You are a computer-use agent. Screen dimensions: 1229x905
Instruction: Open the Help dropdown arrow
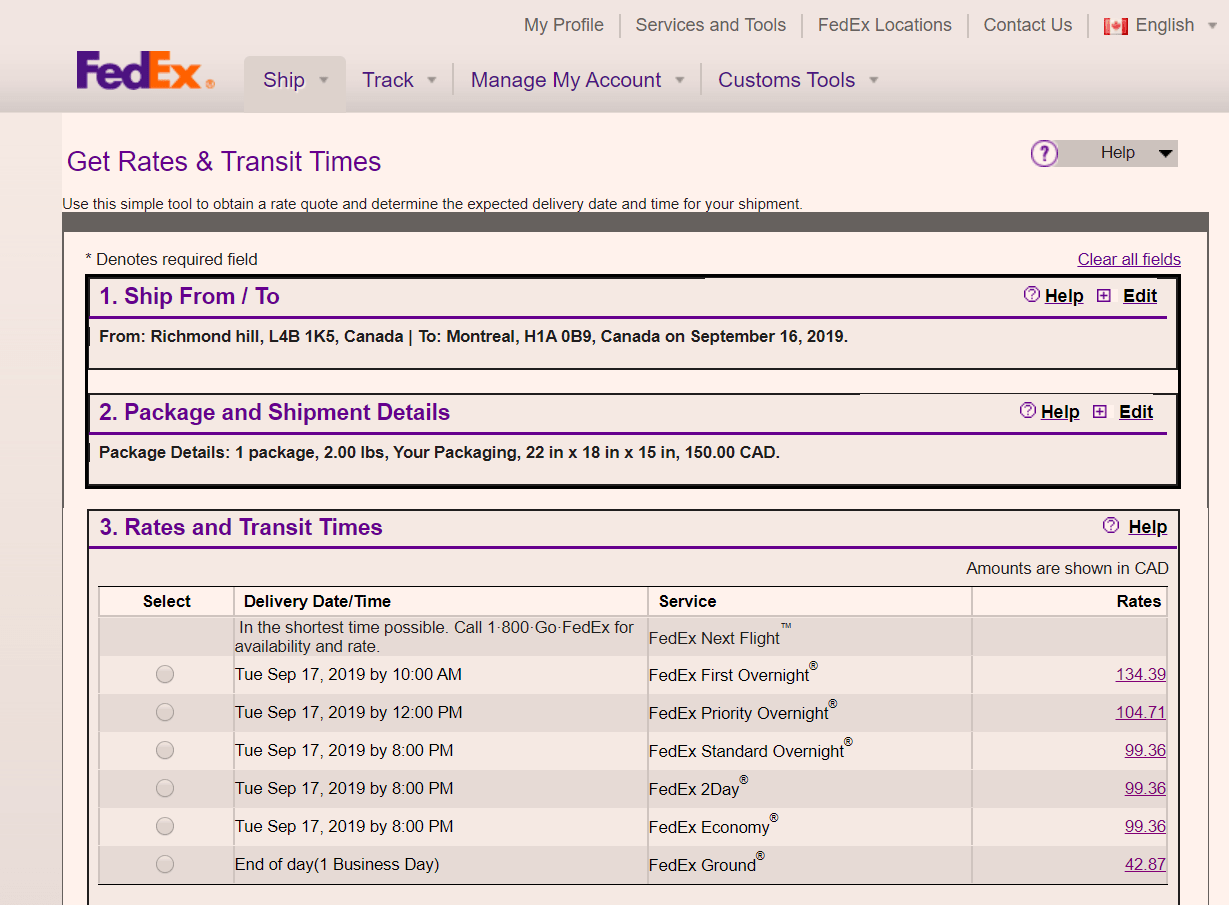(x=1165, y=154)
